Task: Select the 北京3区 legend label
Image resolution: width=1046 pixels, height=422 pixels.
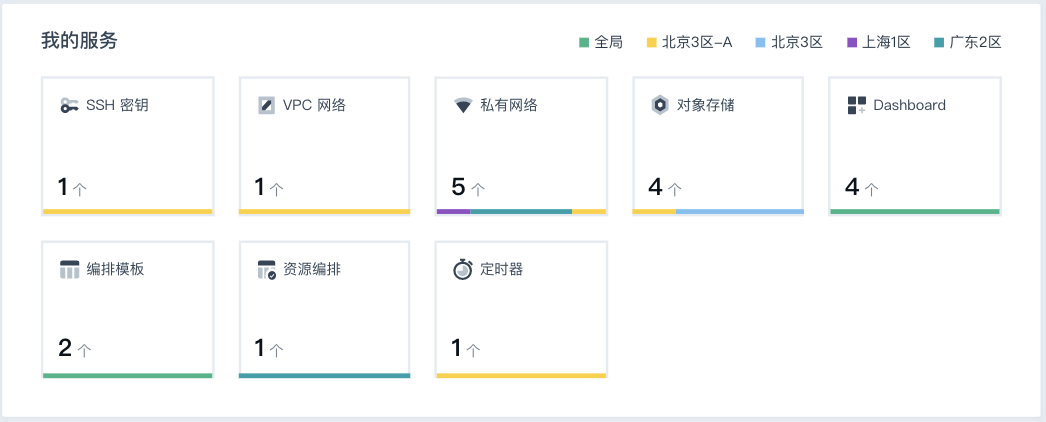Action: 797,42
